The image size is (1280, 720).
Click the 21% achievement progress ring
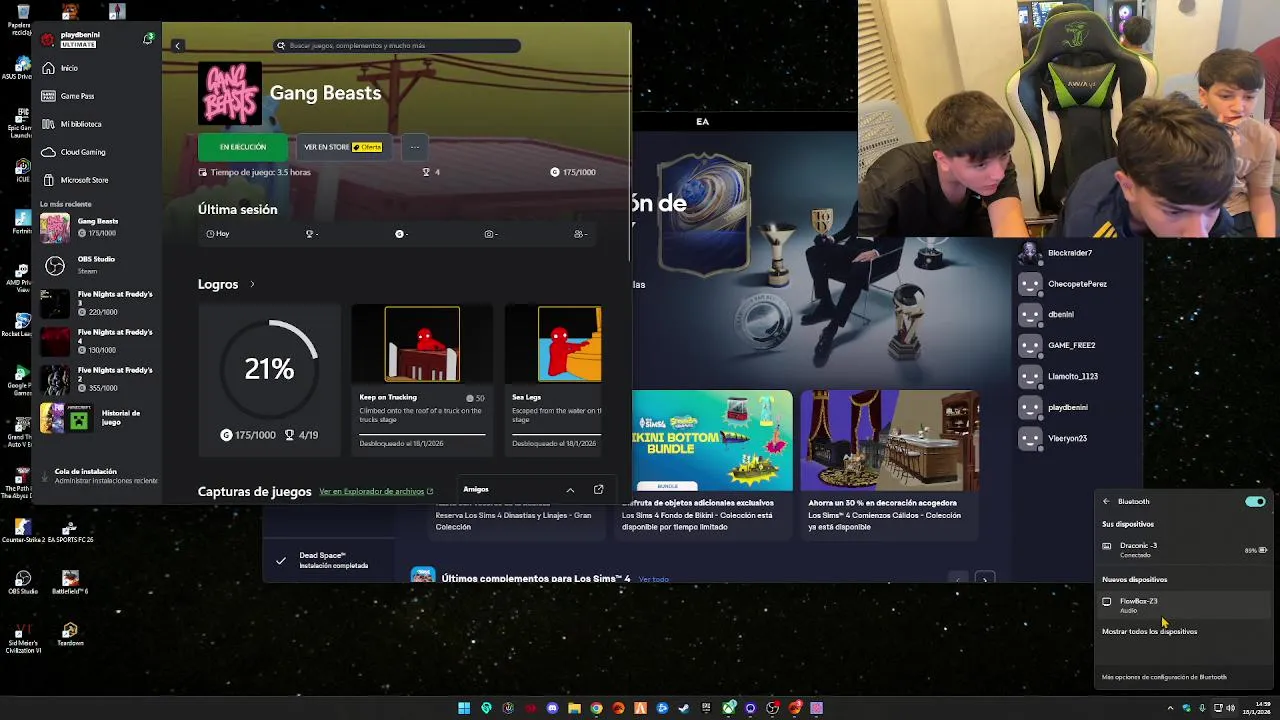pos(269,369)
